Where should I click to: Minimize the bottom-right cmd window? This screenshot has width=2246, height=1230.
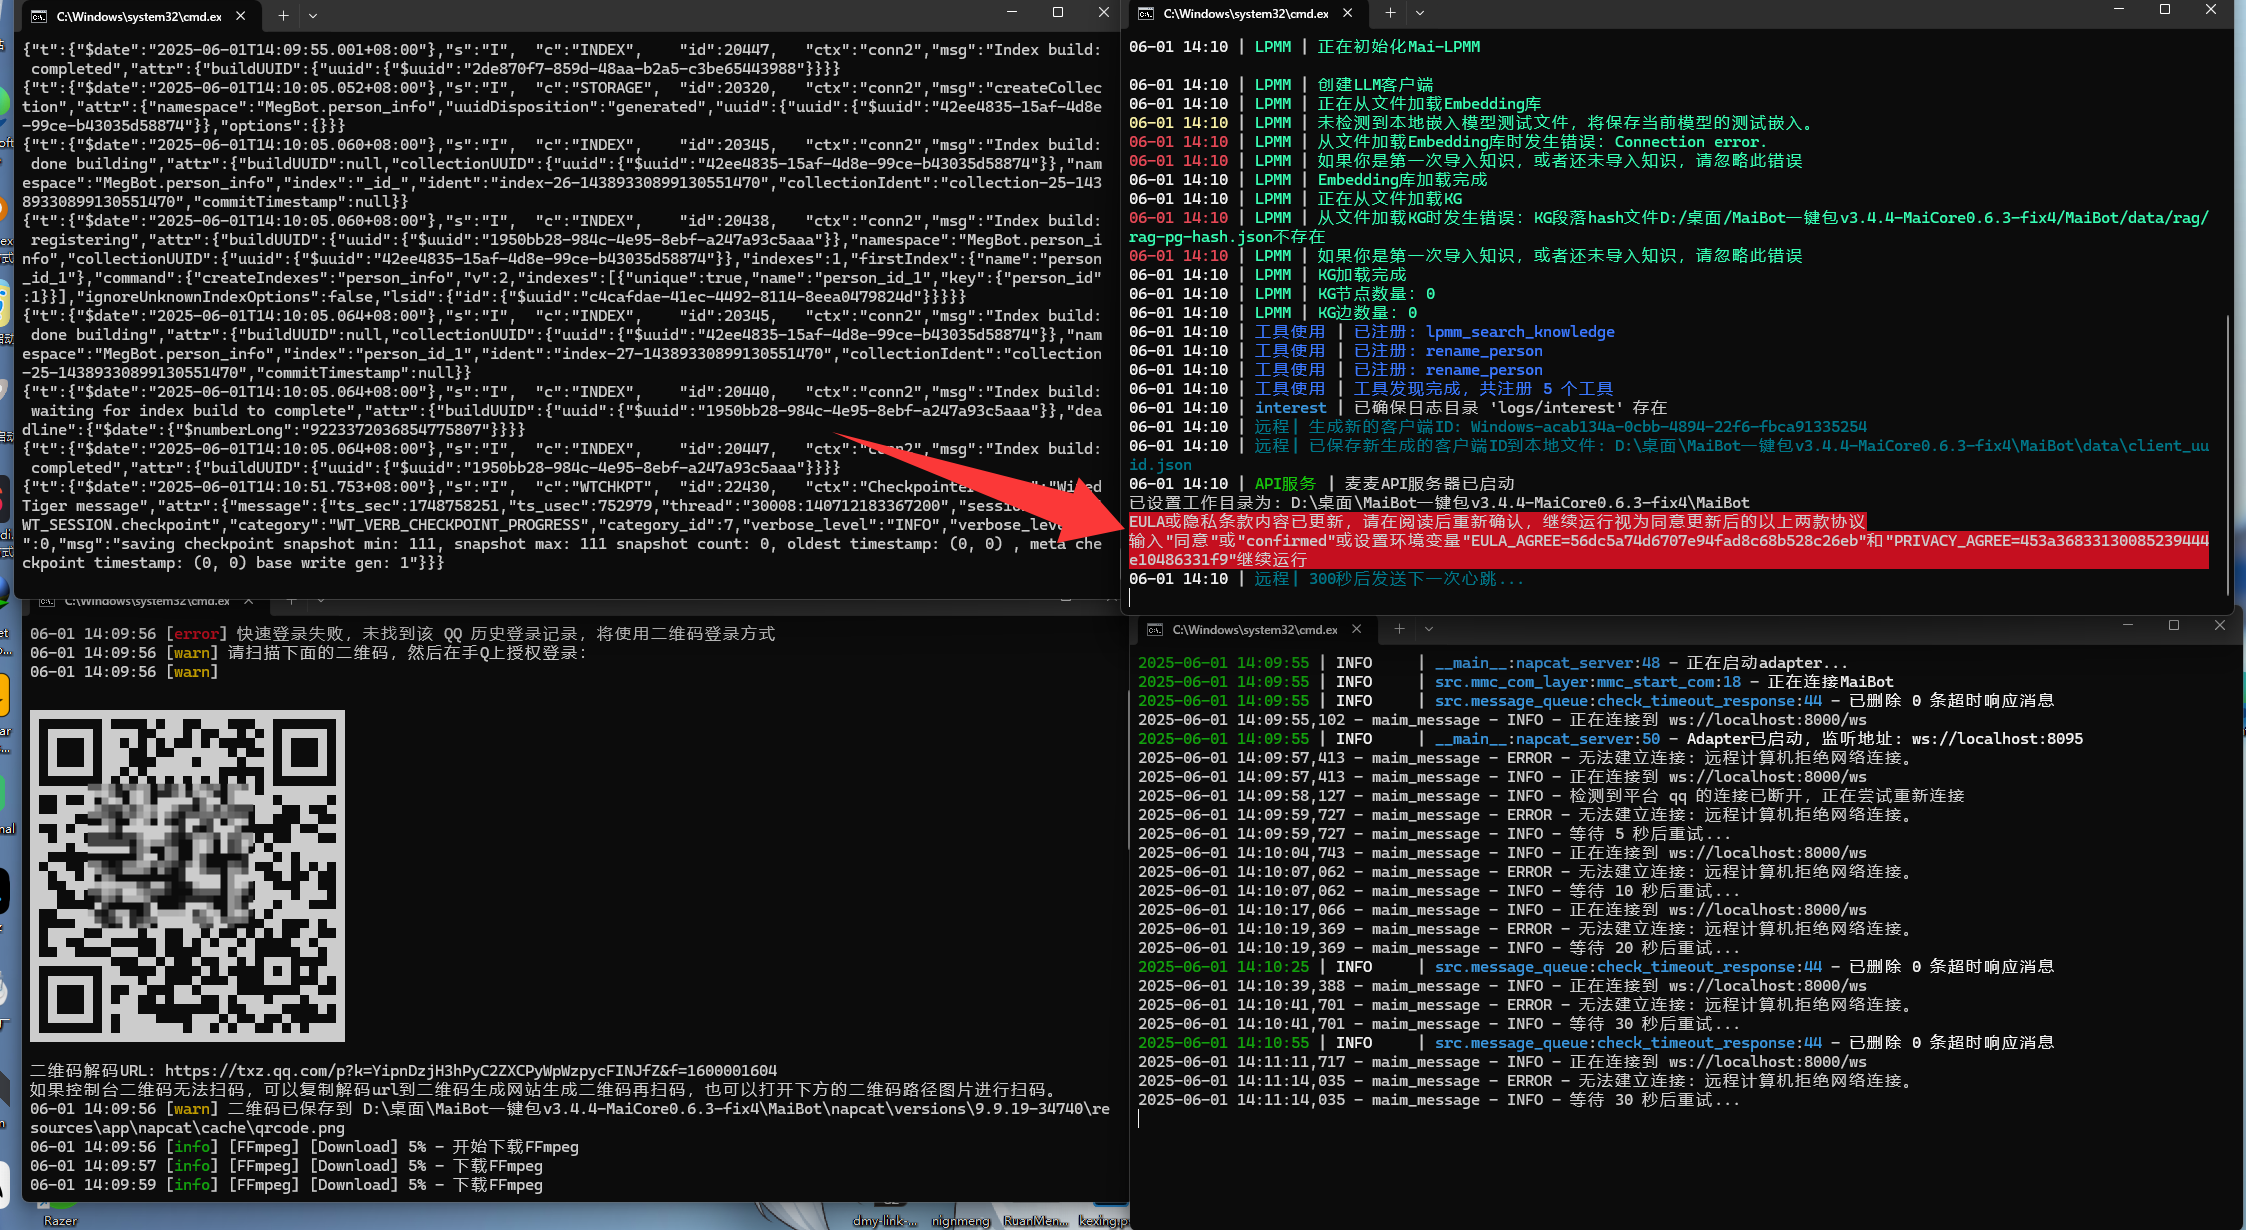tap(2128, 625)
